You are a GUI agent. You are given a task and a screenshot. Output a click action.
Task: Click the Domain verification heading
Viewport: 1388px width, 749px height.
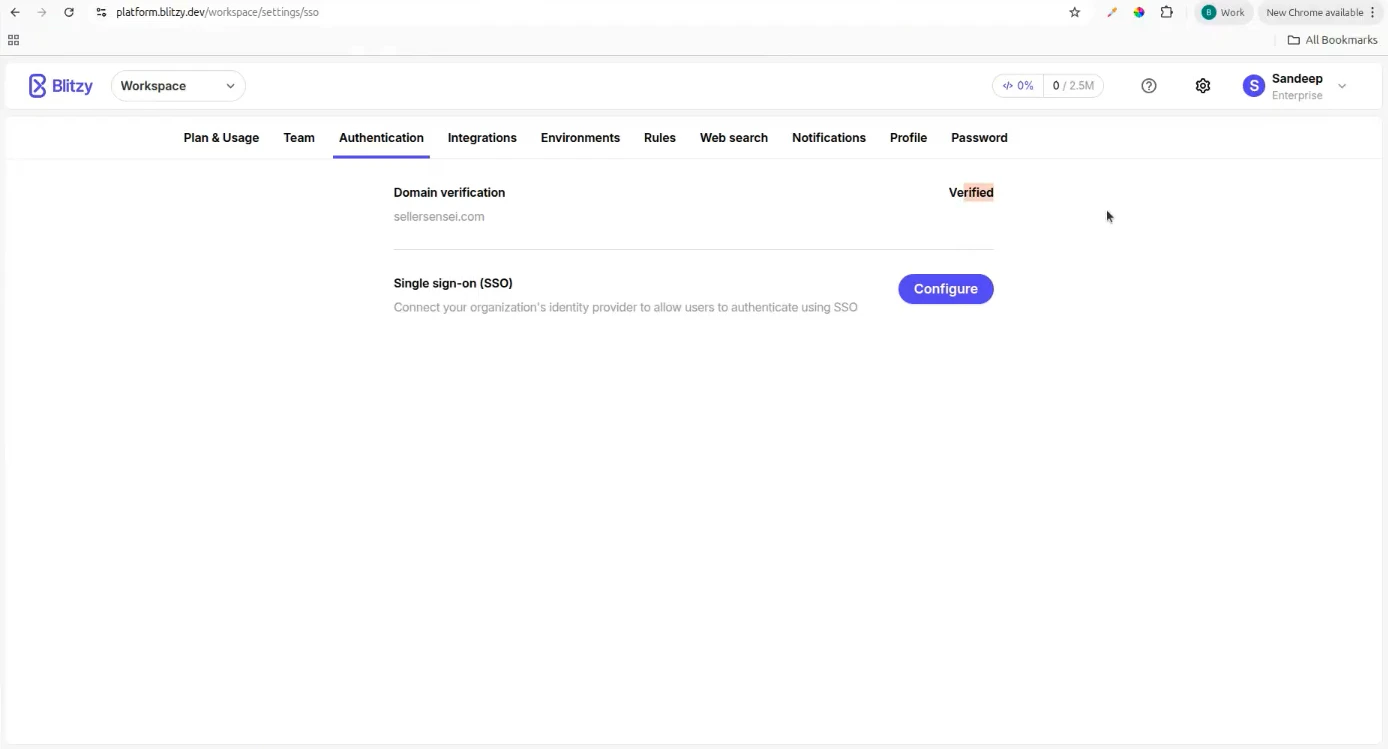pyautogui.click(x=449, y=192)
